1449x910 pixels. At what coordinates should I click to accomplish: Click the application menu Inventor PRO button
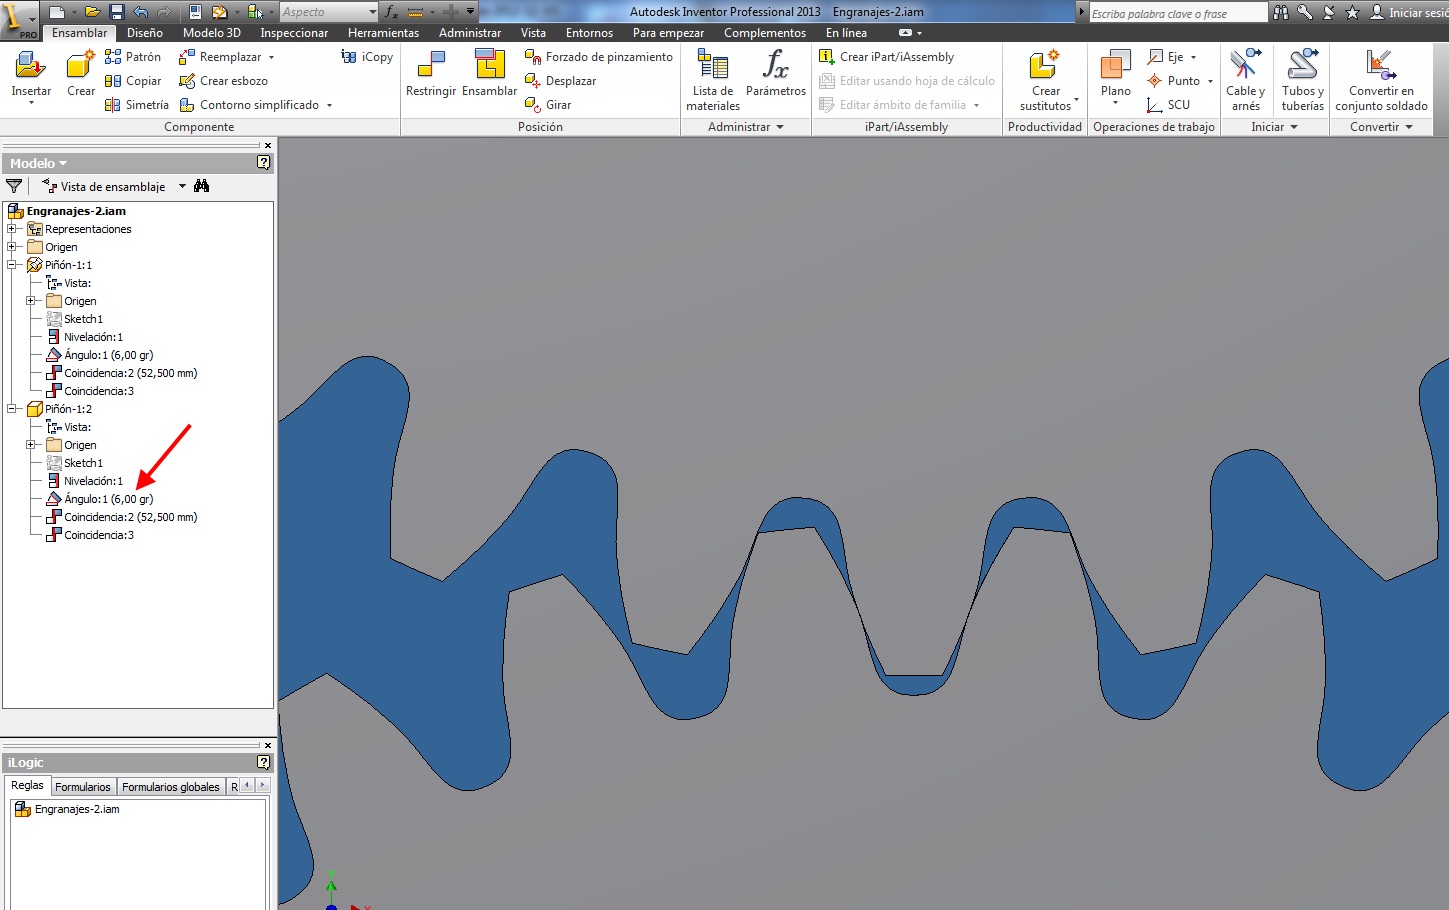click(x=18, y=18)
